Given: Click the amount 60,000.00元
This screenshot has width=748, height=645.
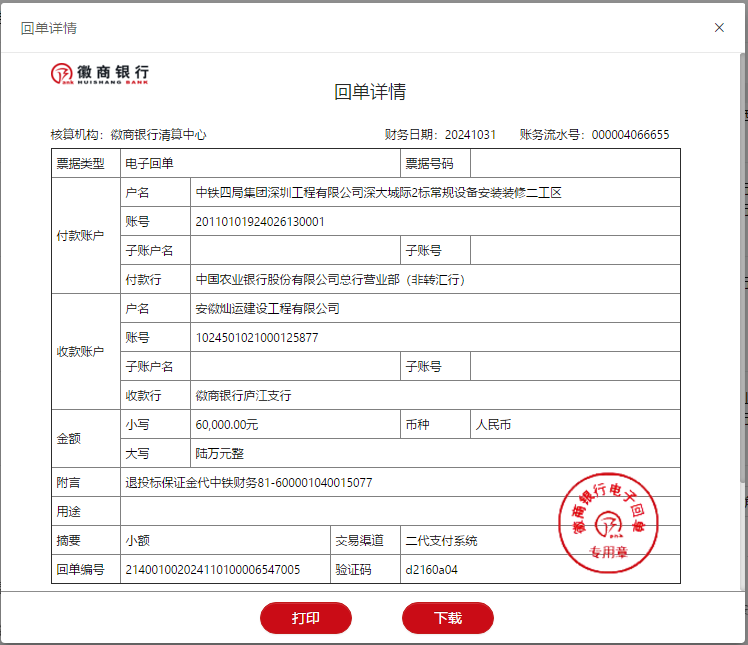Looking at the screenshot, I should [x=227, y=425].
